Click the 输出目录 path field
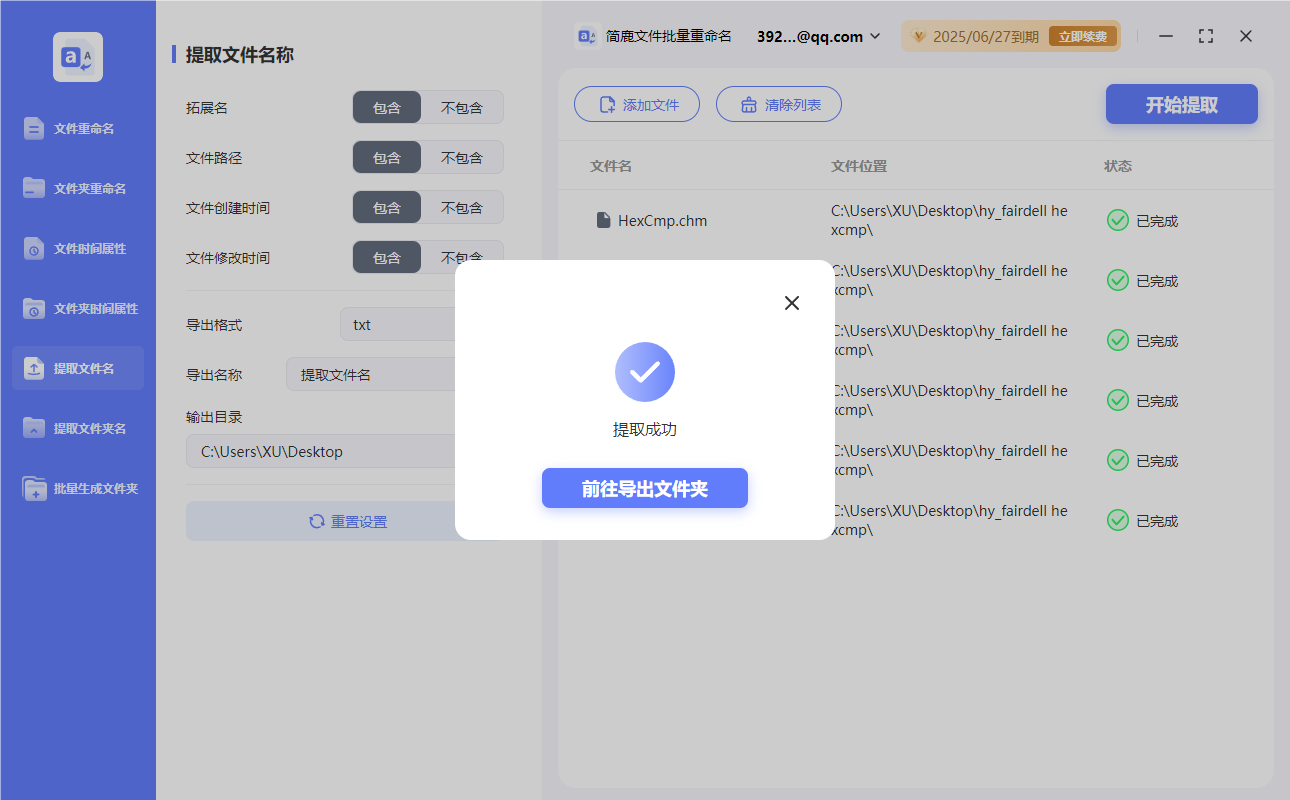Screen dimensions: 1290x800 point(320,451)
